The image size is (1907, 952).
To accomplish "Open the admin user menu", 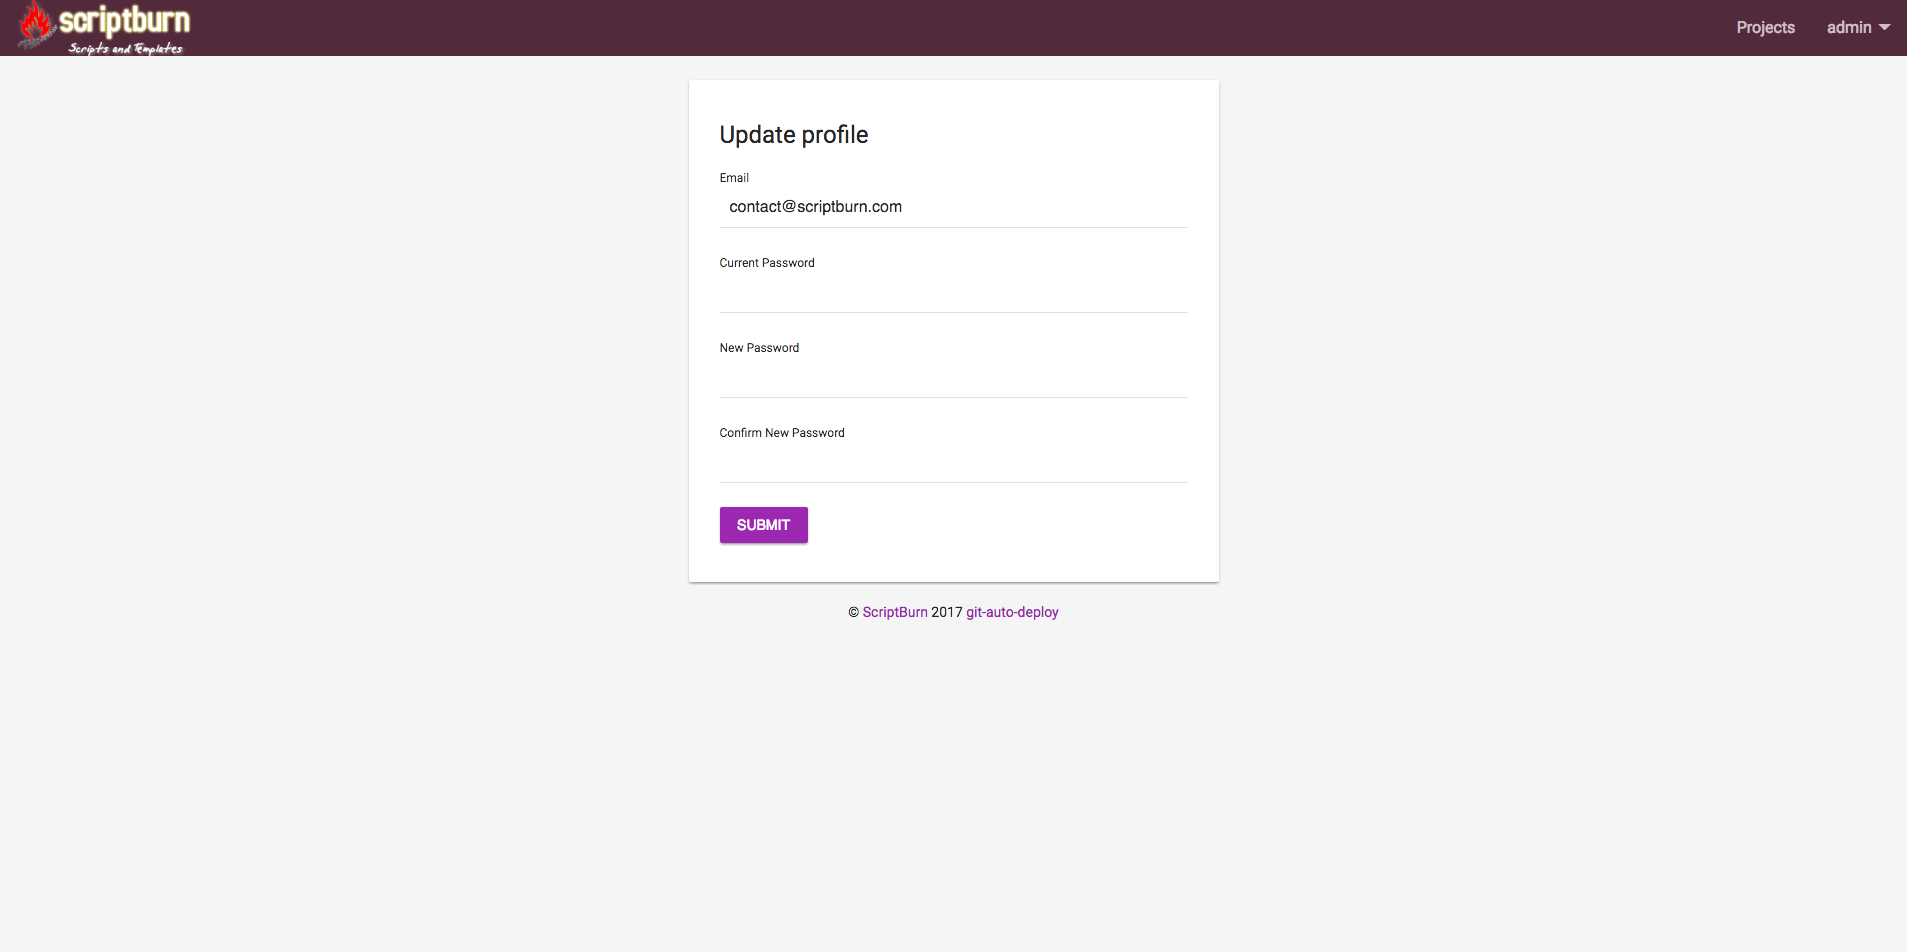I will coord(1848,28).
